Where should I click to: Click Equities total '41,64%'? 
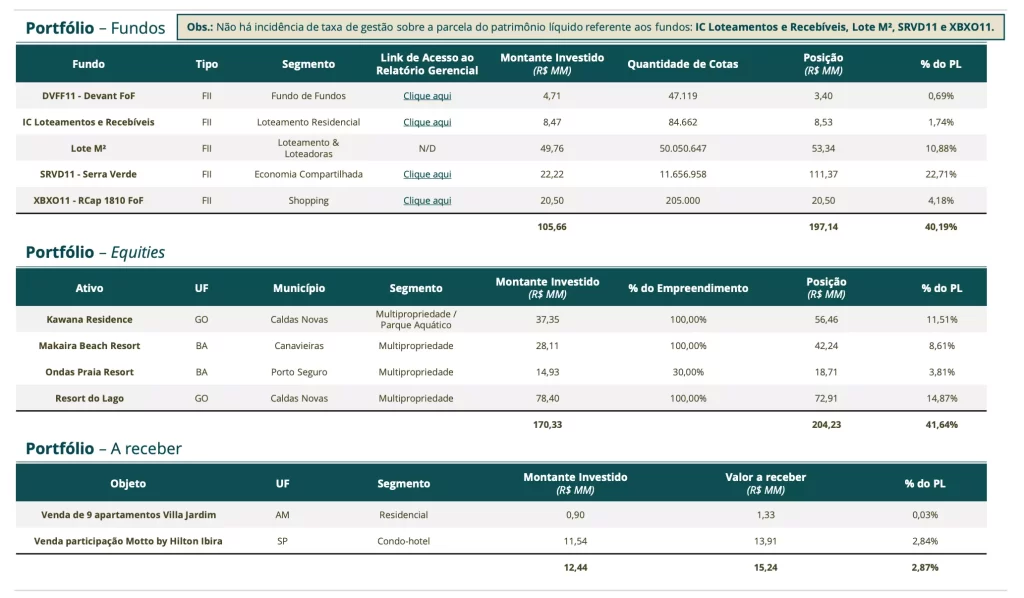(942, 425)
